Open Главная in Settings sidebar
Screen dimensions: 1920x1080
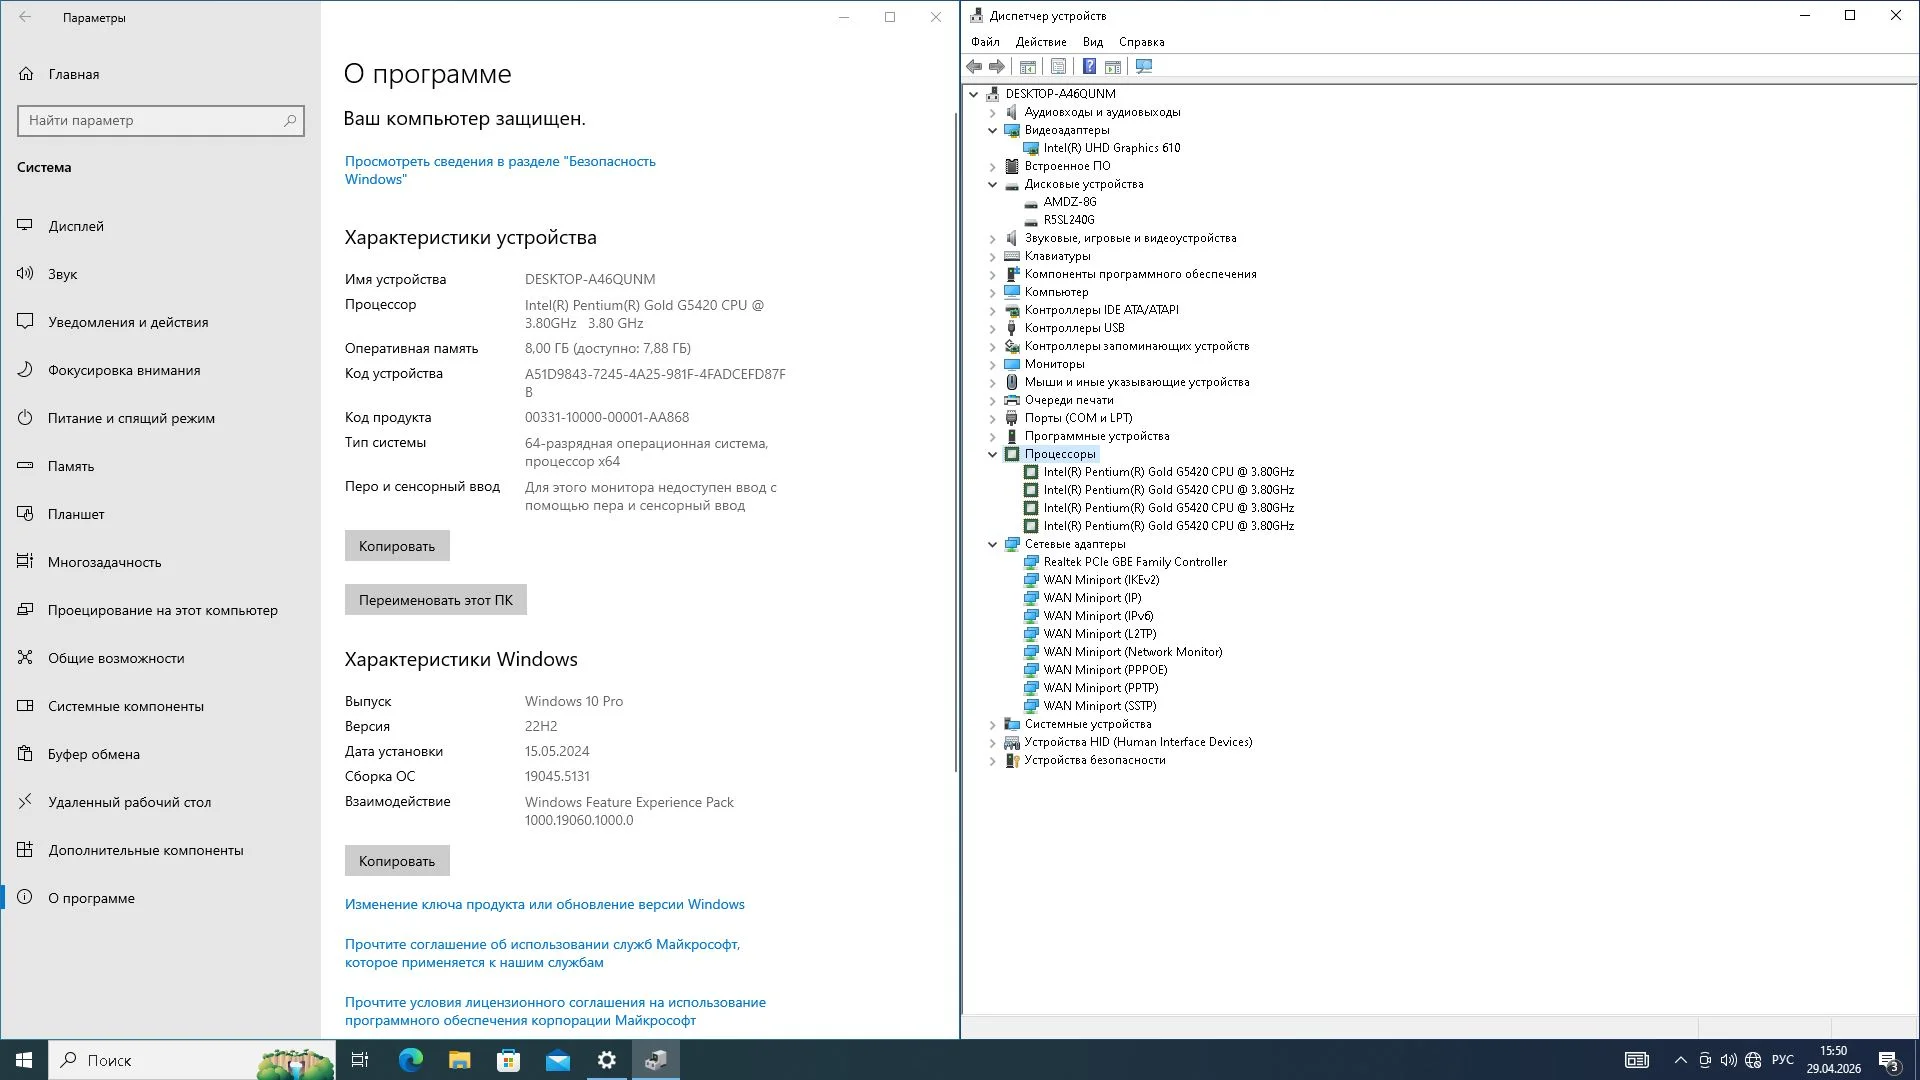tap(160, 74)
